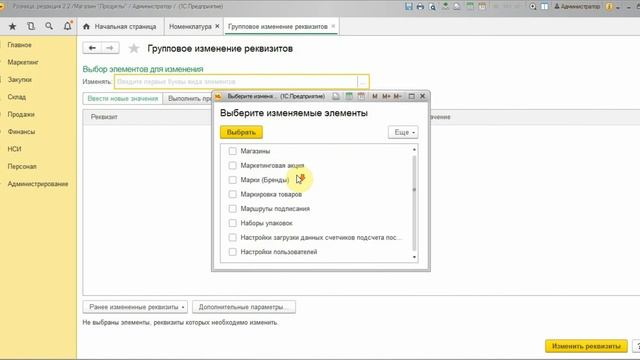The width and height of the screenshot is (640, 360).
Task: Check the Настройки загрузки данных счетчиков checkbox
Action: click(232, 238)
